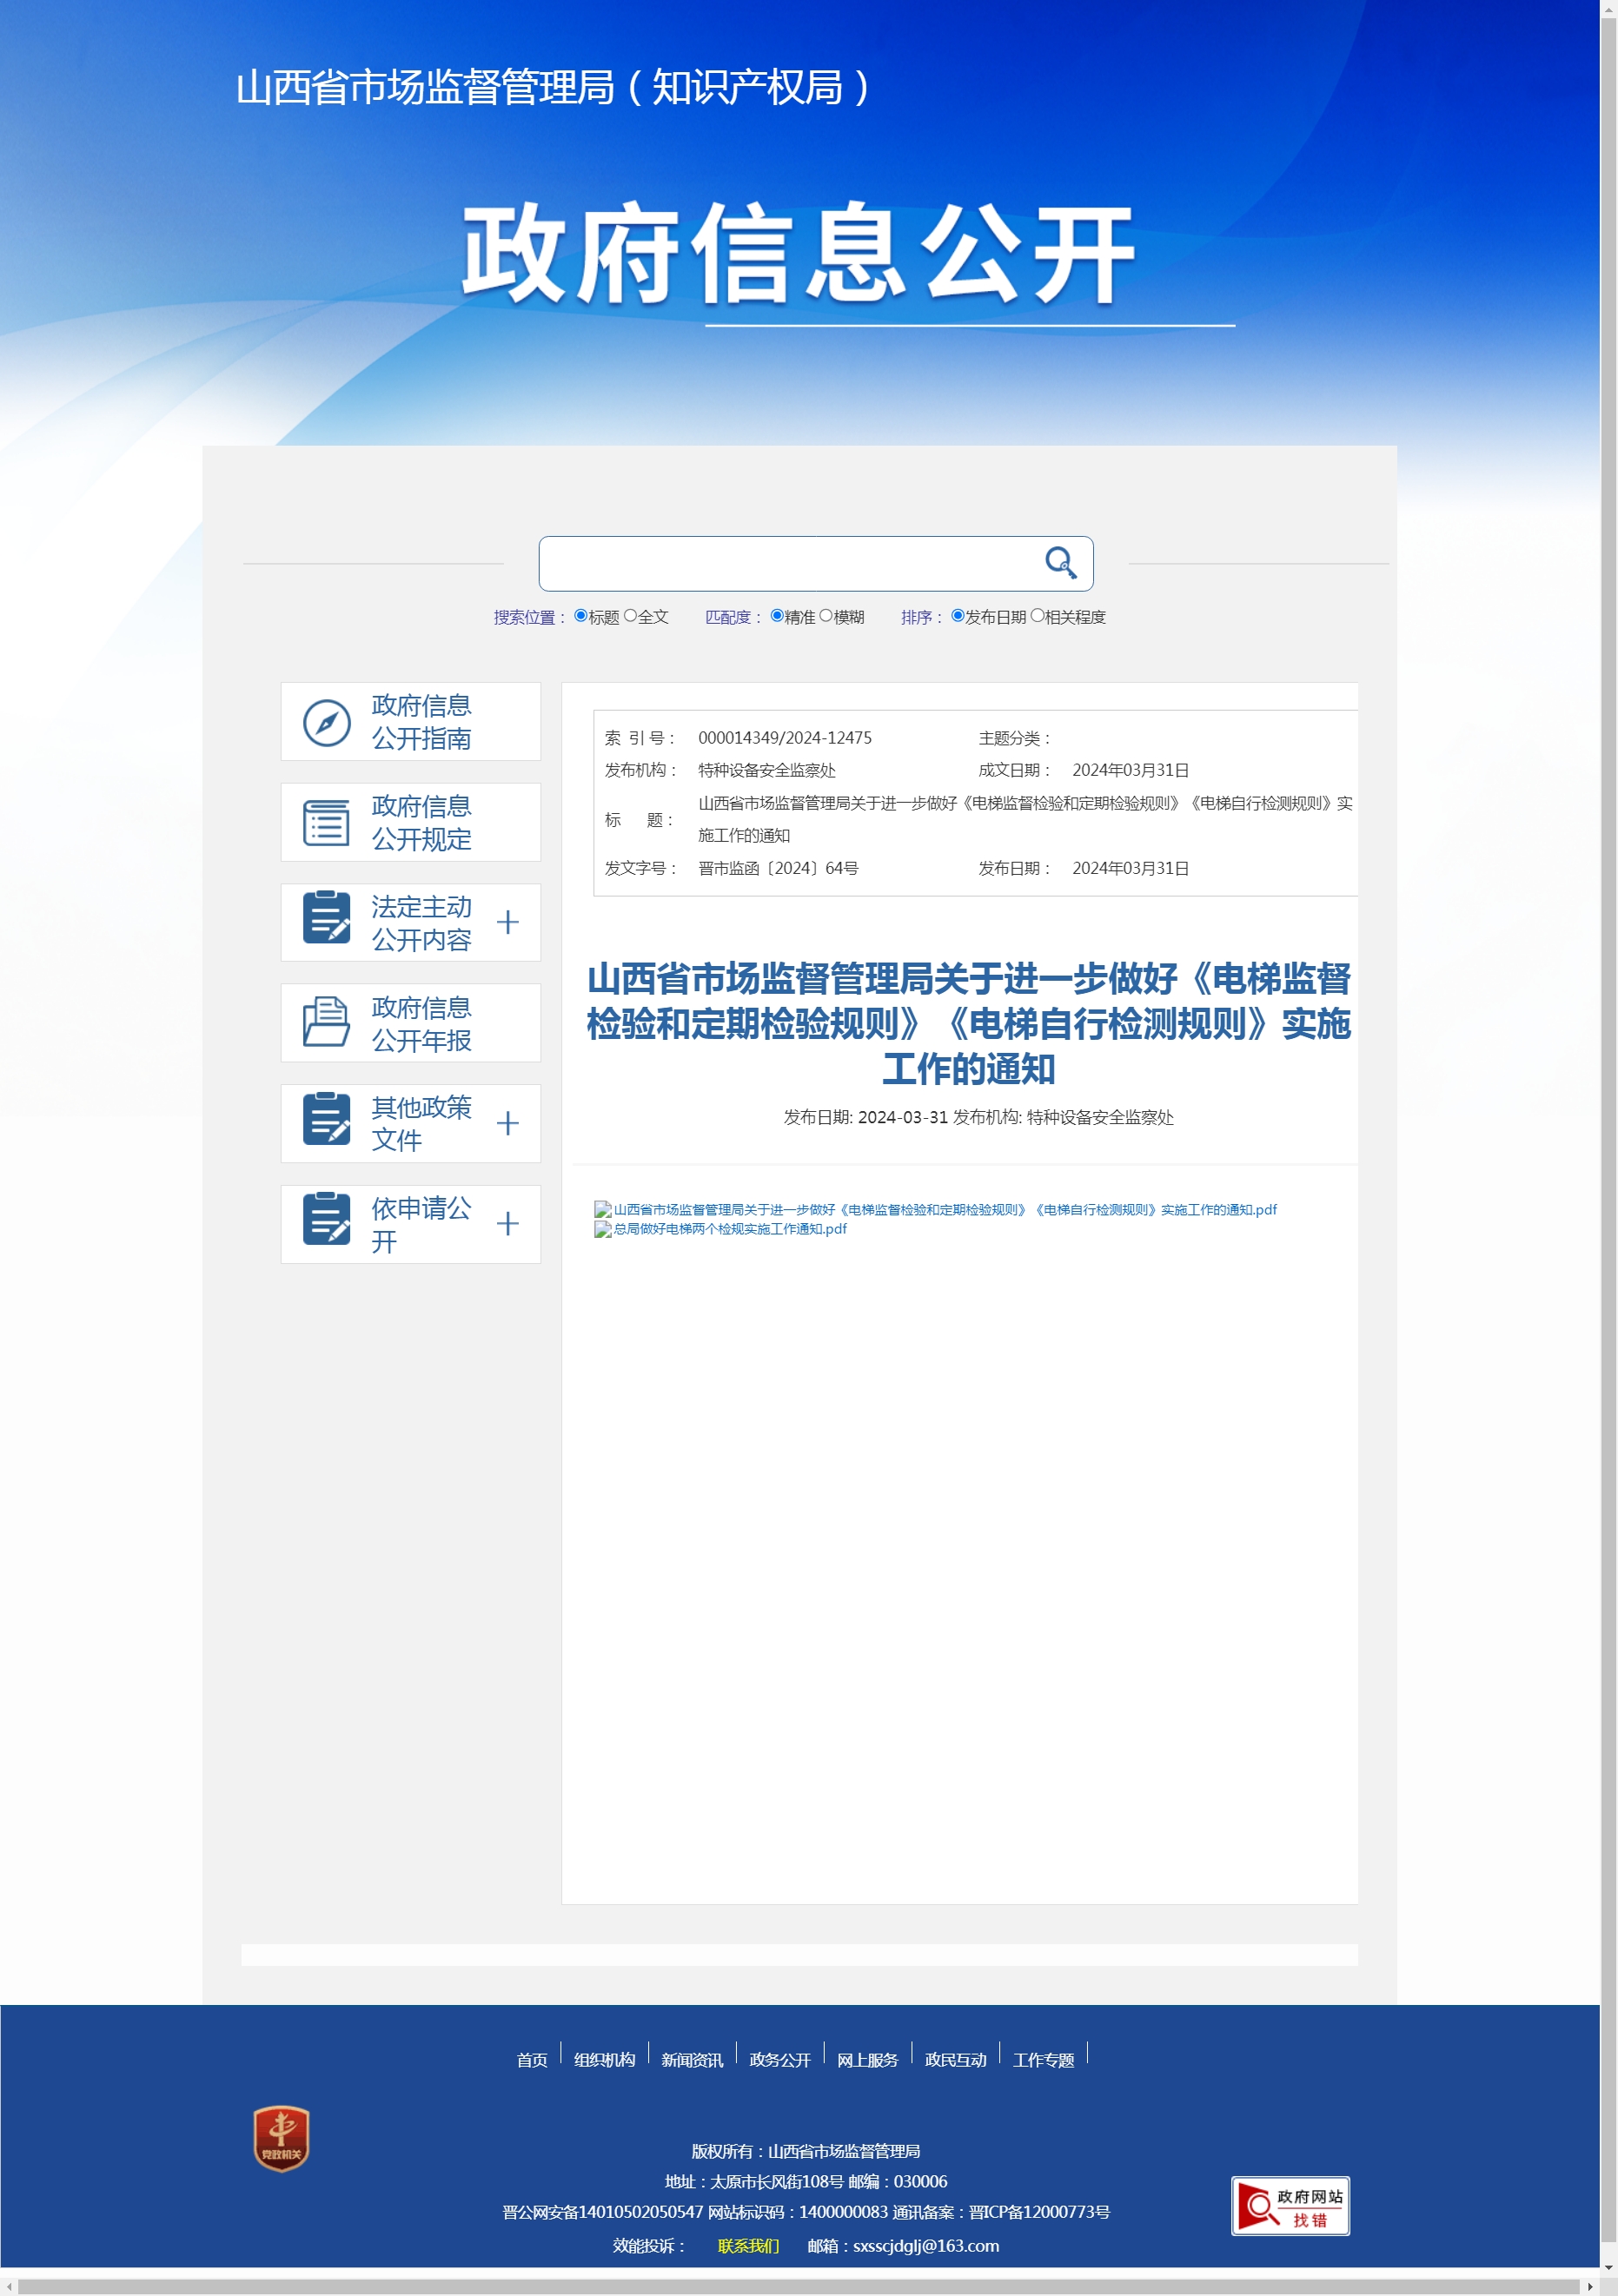Click the compass icon for 政府信息公开指南
1618x2296 pixels.
326,722
